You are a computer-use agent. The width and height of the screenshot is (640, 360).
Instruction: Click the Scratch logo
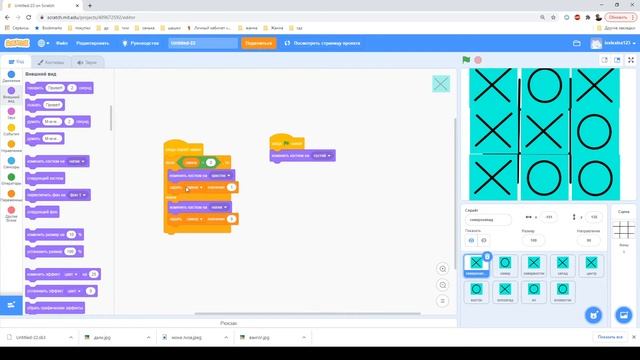tap(17, 43)
